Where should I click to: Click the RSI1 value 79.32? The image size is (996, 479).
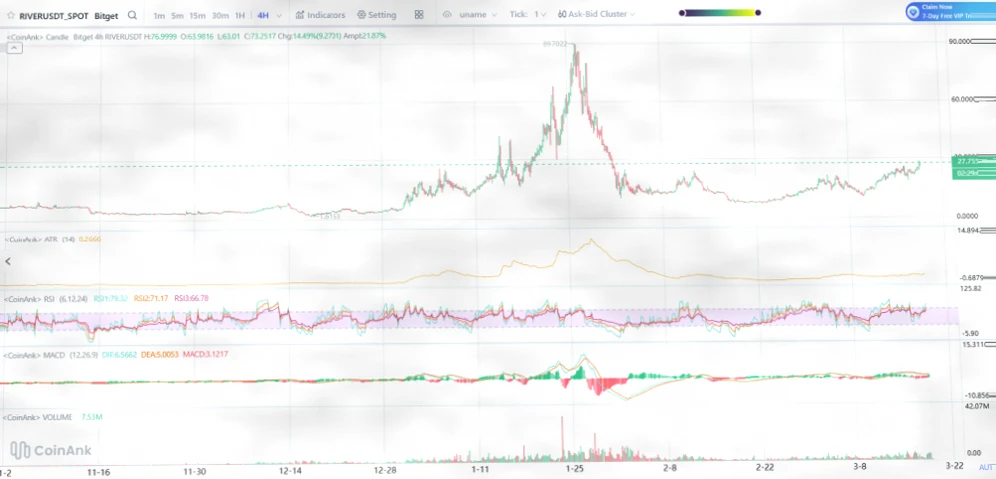tap(111, 298)
